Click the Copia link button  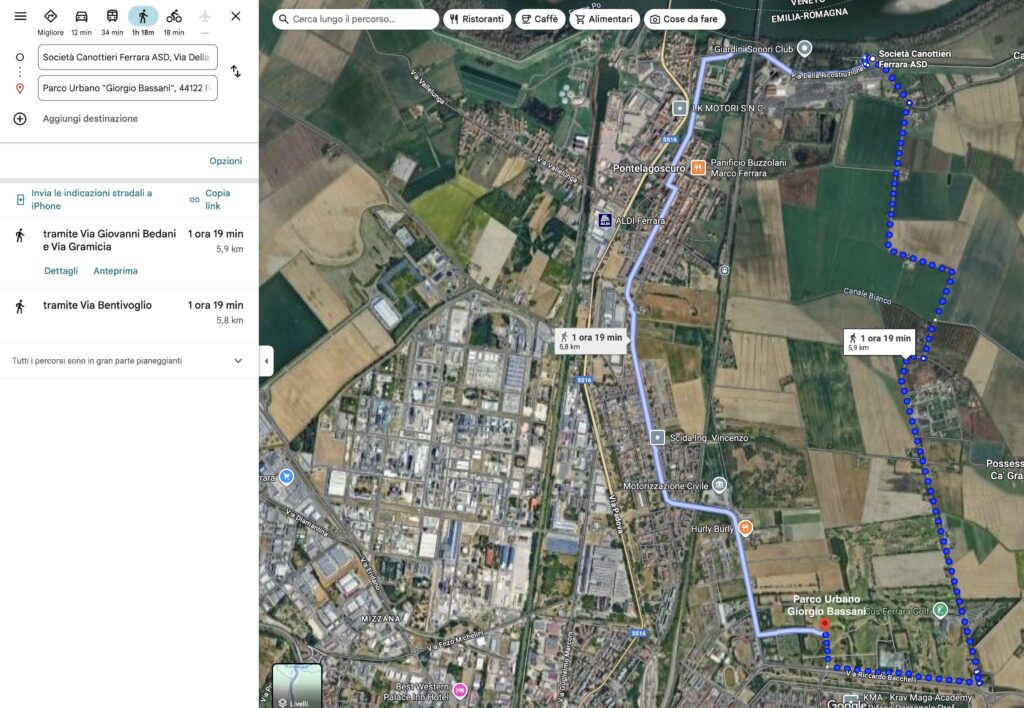coord(216,199)
